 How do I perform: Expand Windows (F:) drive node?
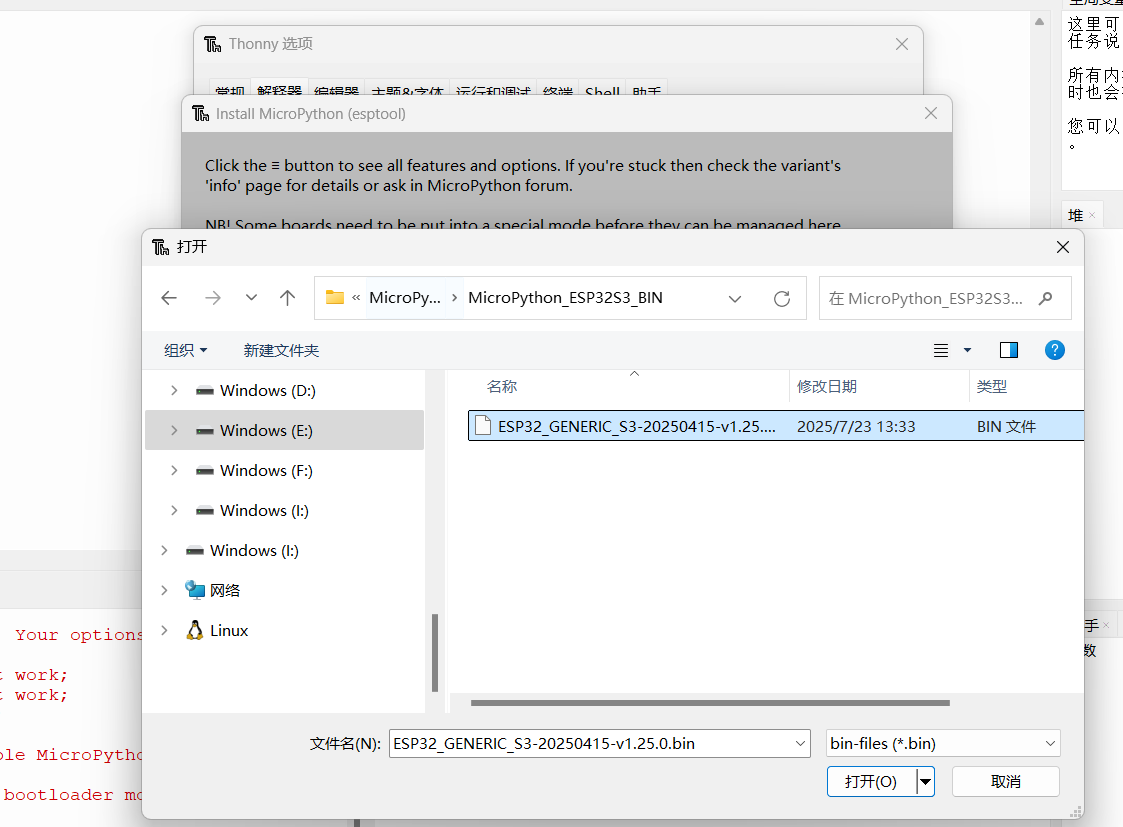(x=174, y=470)
